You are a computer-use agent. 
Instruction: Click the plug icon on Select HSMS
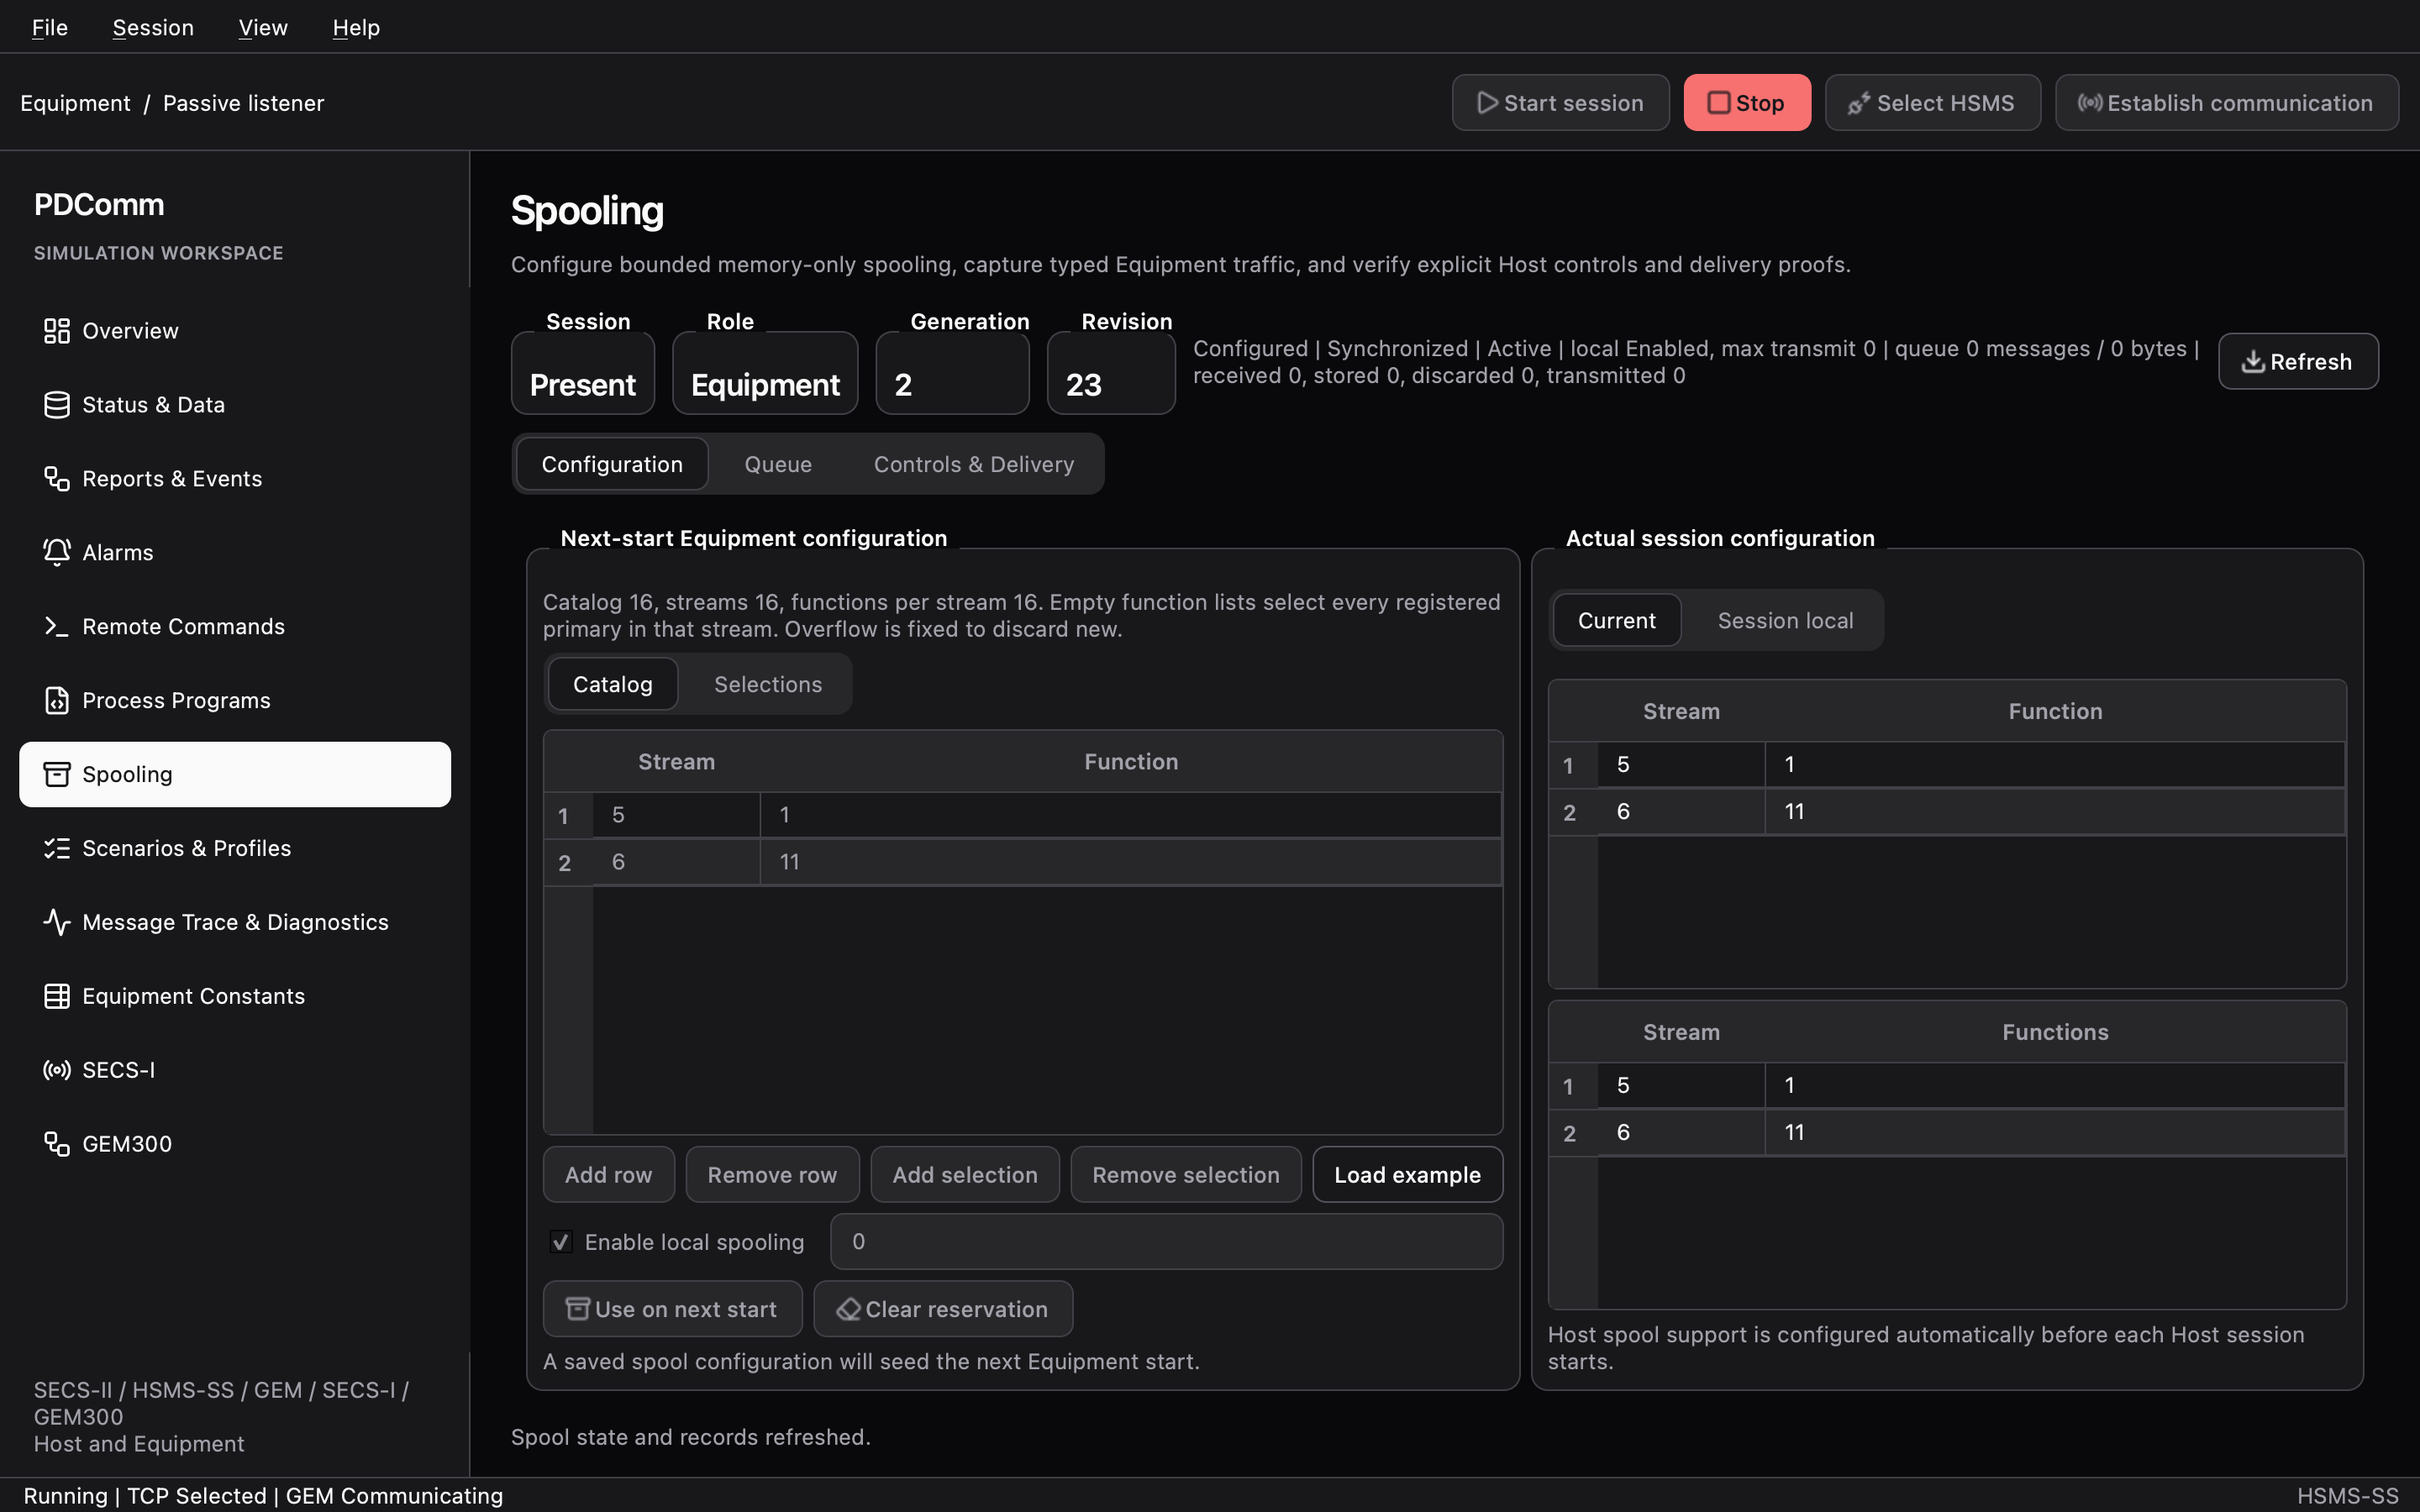click(x=1859, y=103)
